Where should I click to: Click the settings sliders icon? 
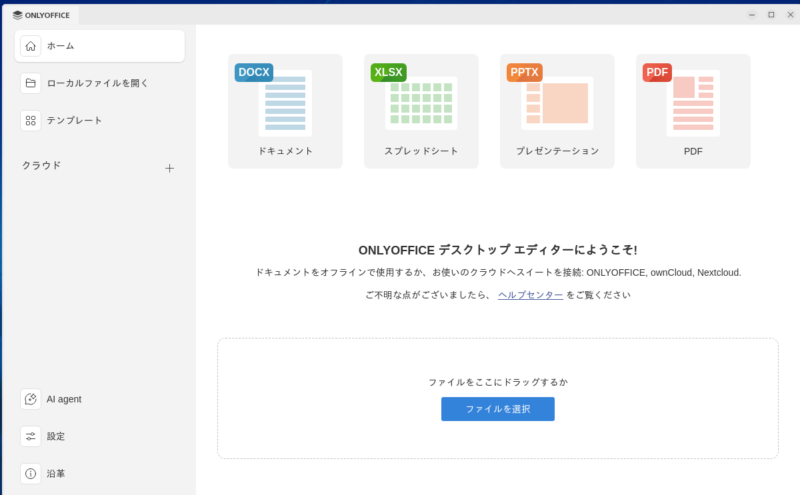[x=31, y=436]
